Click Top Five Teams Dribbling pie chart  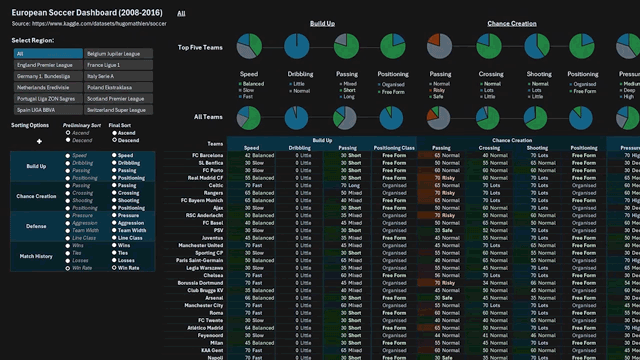click(297, 46)
